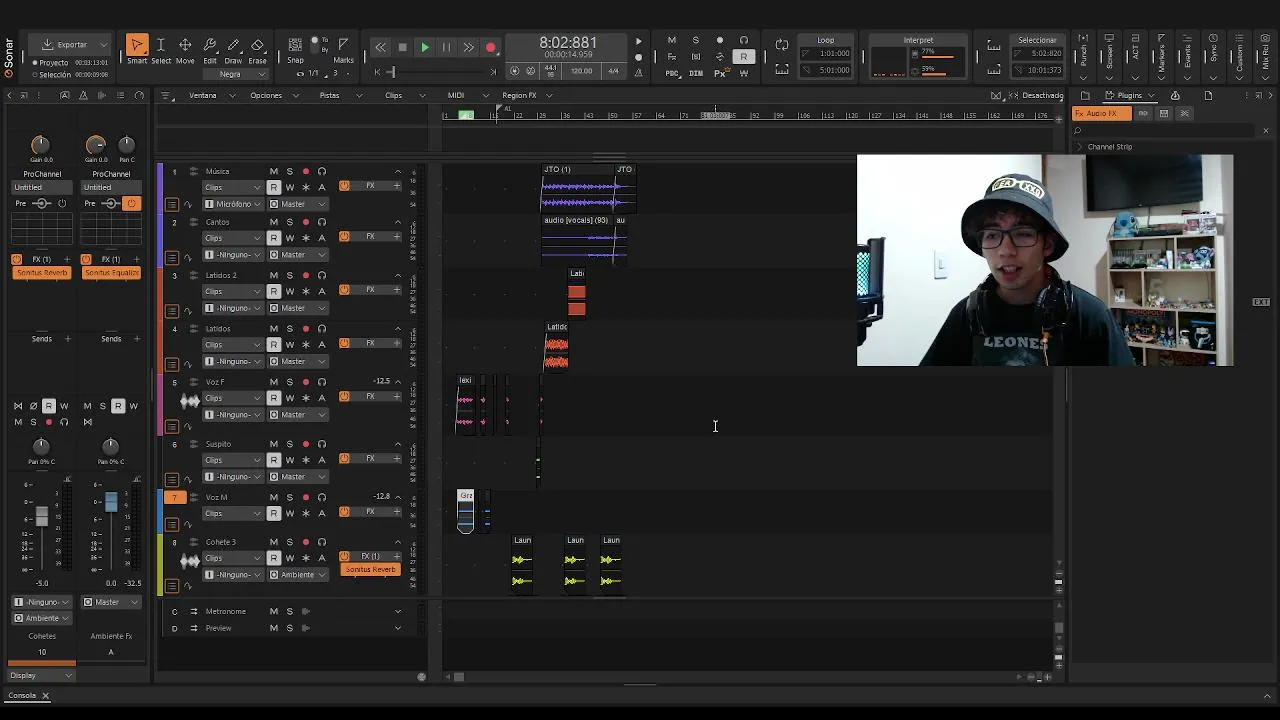Arm the Latidos 2 track for recording

point(305,275)
